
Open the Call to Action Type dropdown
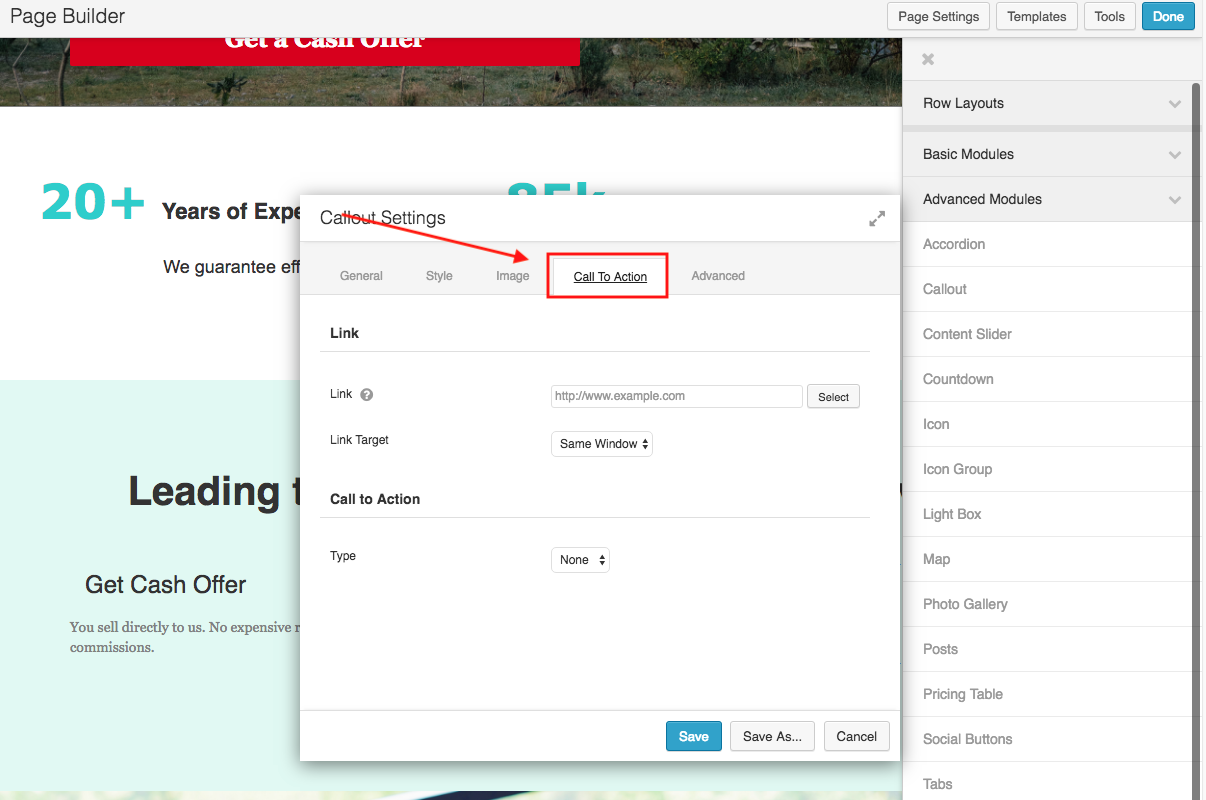pyautogui.click(x=580, y=560)
